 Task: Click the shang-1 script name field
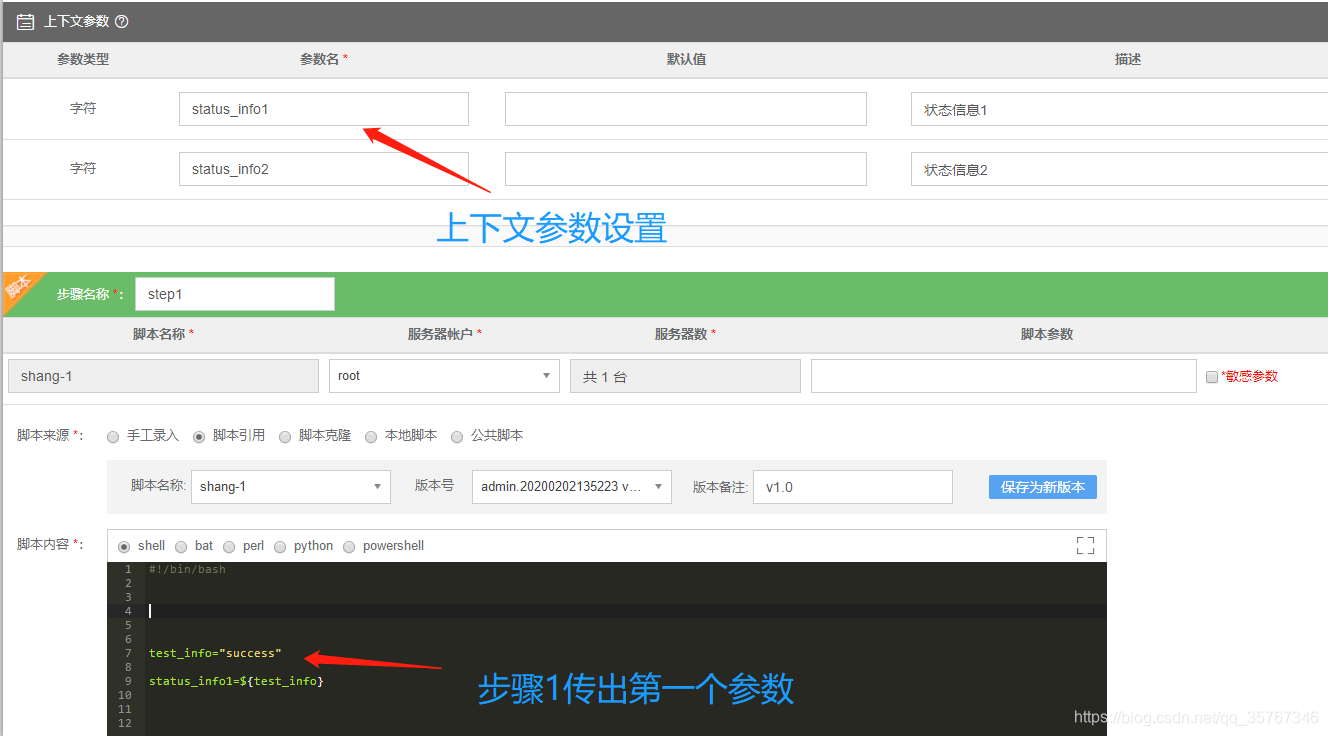tap(163, 376)
